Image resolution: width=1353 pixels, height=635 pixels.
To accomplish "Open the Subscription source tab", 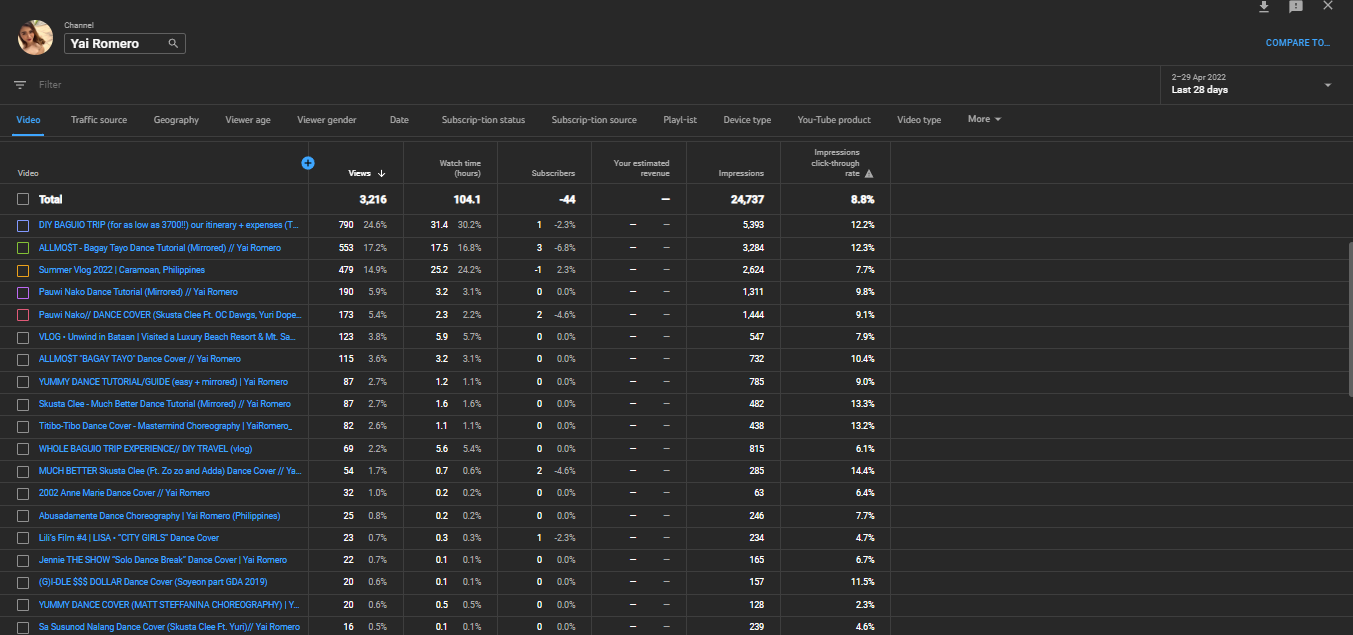I will click(x=594, y=120).
